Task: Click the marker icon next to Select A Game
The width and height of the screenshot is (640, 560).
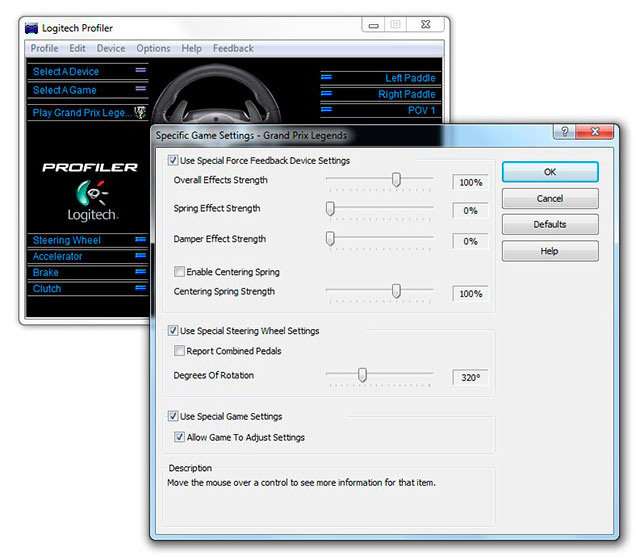Action: click(140, 89)
